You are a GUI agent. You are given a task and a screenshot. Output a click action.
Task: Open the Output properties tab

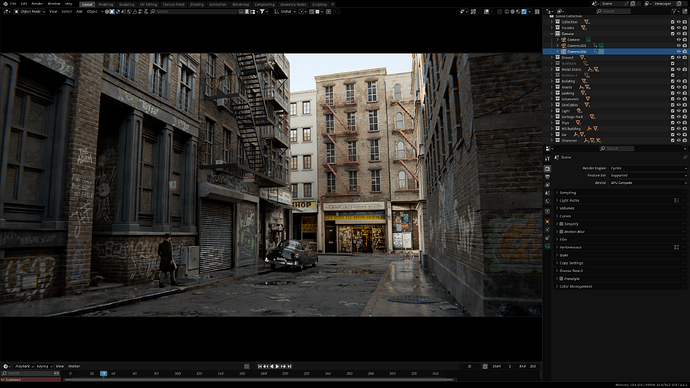pos(547,177)
